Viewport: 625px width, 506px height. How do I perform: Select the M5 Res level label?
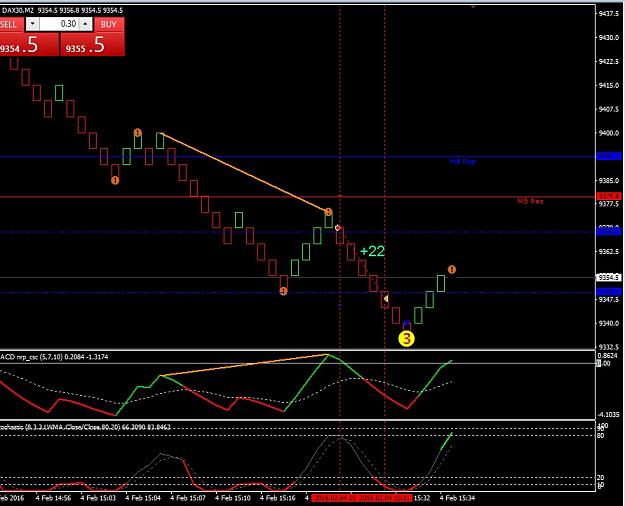click(530, 201)
